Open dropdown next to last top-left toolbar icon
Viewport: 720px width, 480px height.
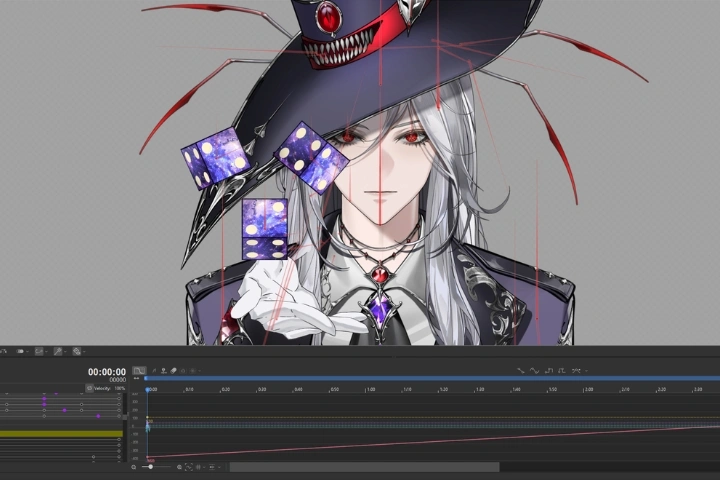click(84, 352)
